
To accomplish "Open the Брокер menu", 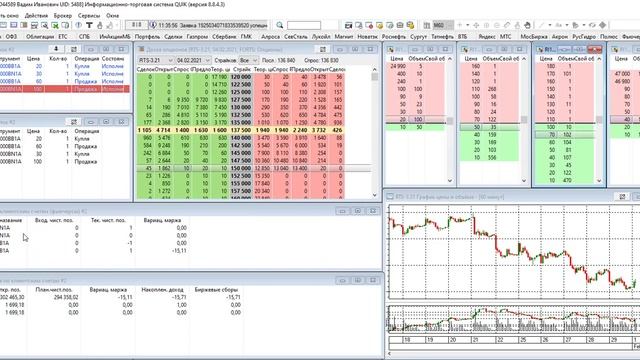I will pyautogui.click(x=62, y=16).
